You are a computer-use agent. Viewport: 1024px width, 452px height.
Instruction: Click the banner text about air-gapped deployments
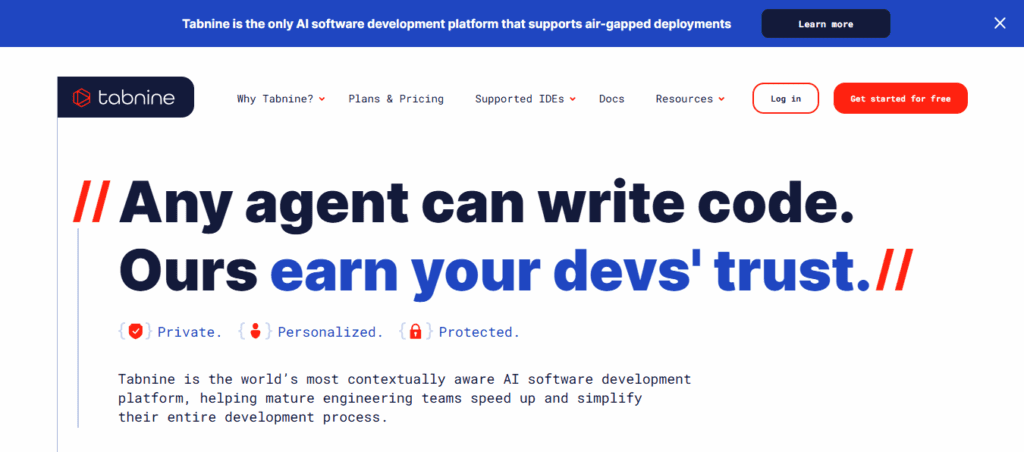tap(456, 24)
